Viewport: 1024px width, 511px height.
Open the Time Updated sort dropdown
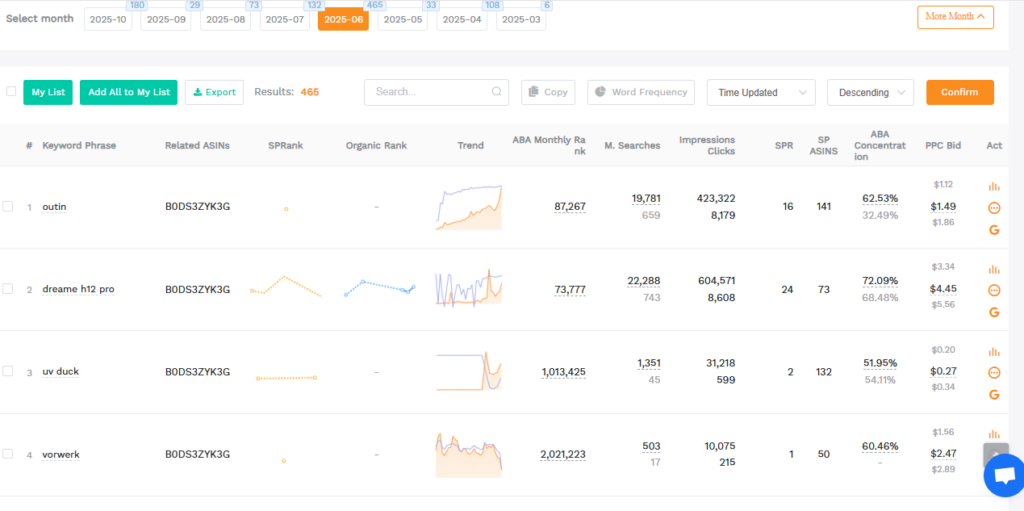pyautogui.click(x=761, y=92)
